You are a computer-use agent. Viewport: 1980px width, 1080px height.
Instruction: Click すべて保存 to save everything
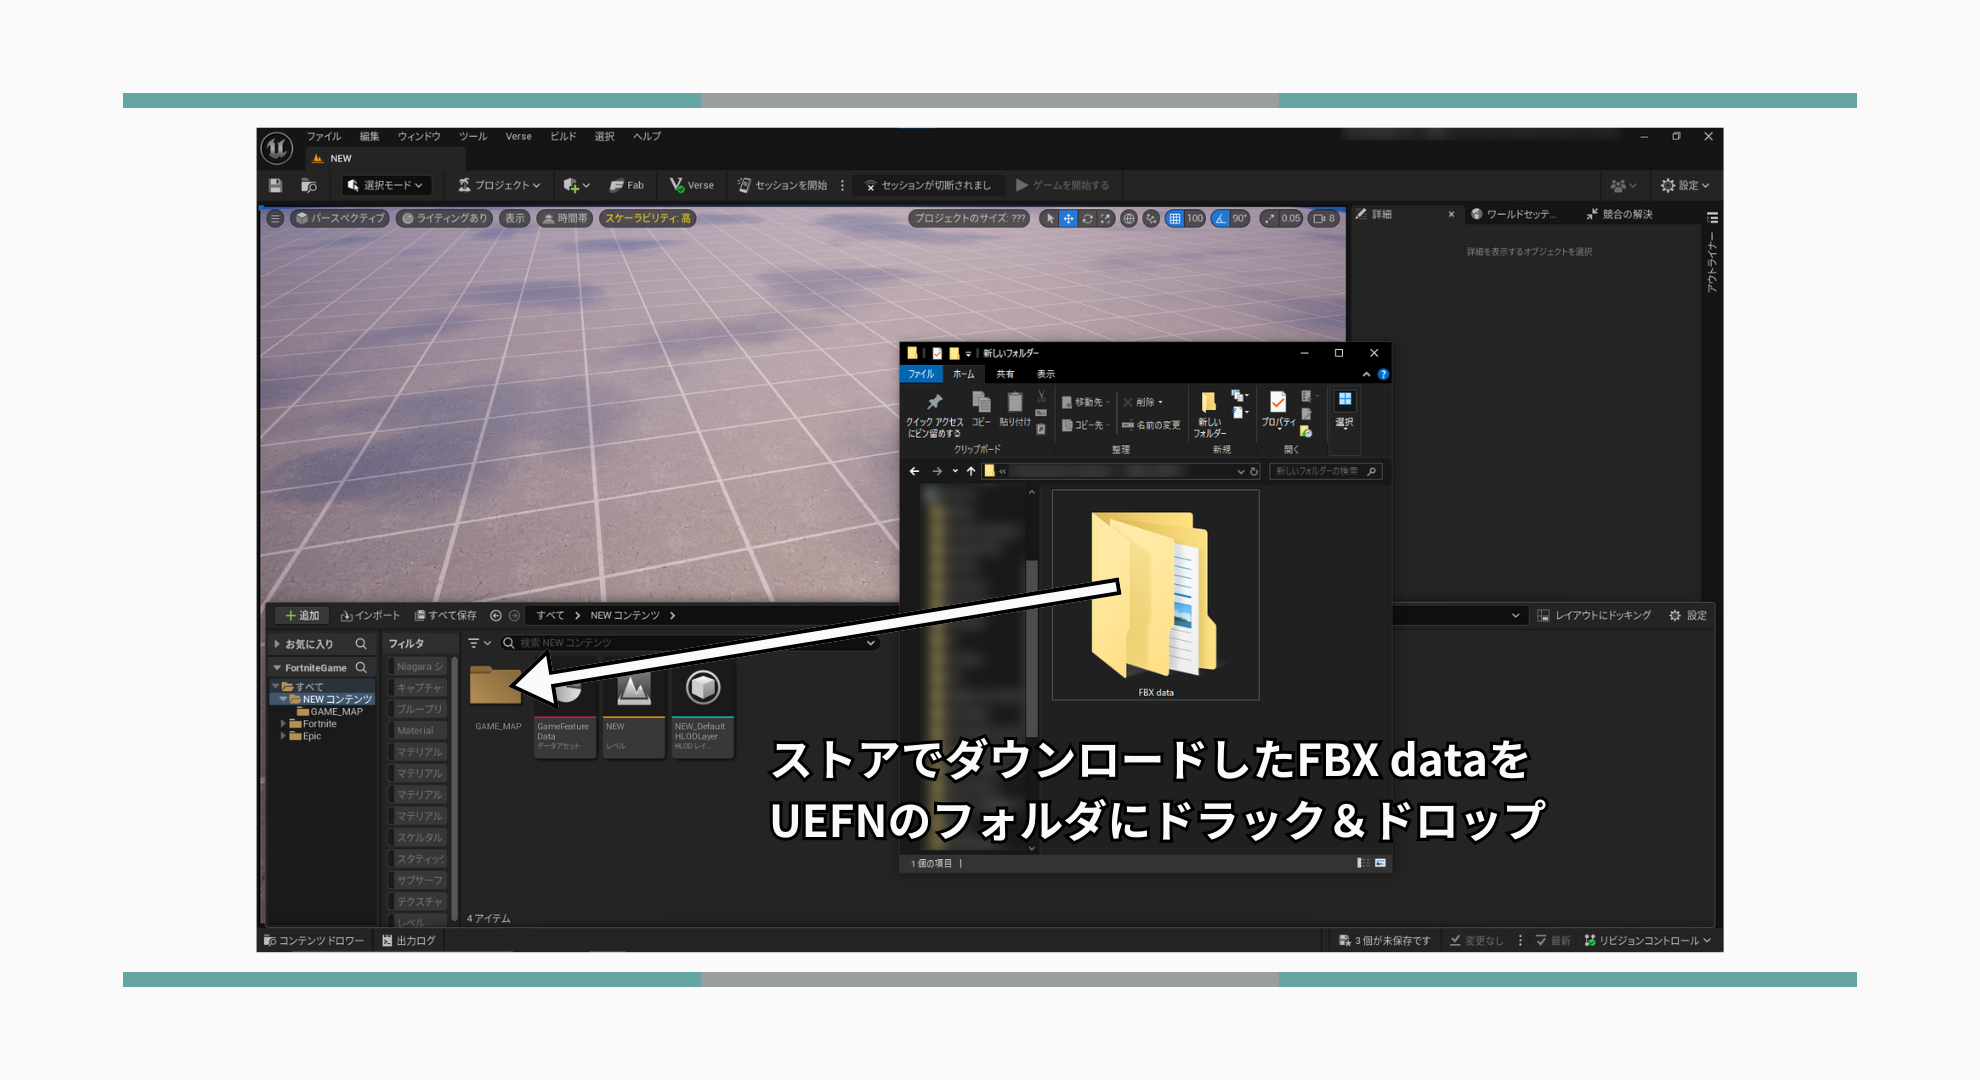tap(446, 615)
